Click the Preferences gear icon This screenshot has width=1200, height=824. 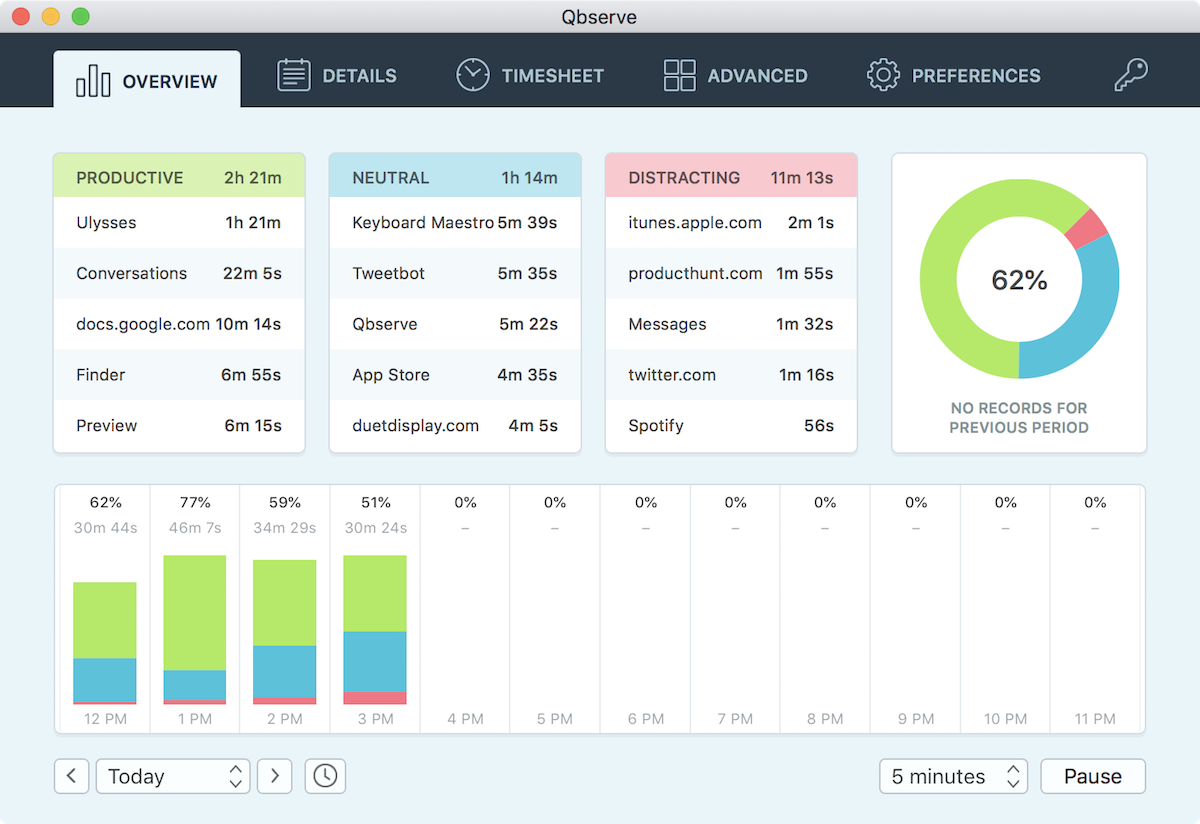[x=883, y=74]
